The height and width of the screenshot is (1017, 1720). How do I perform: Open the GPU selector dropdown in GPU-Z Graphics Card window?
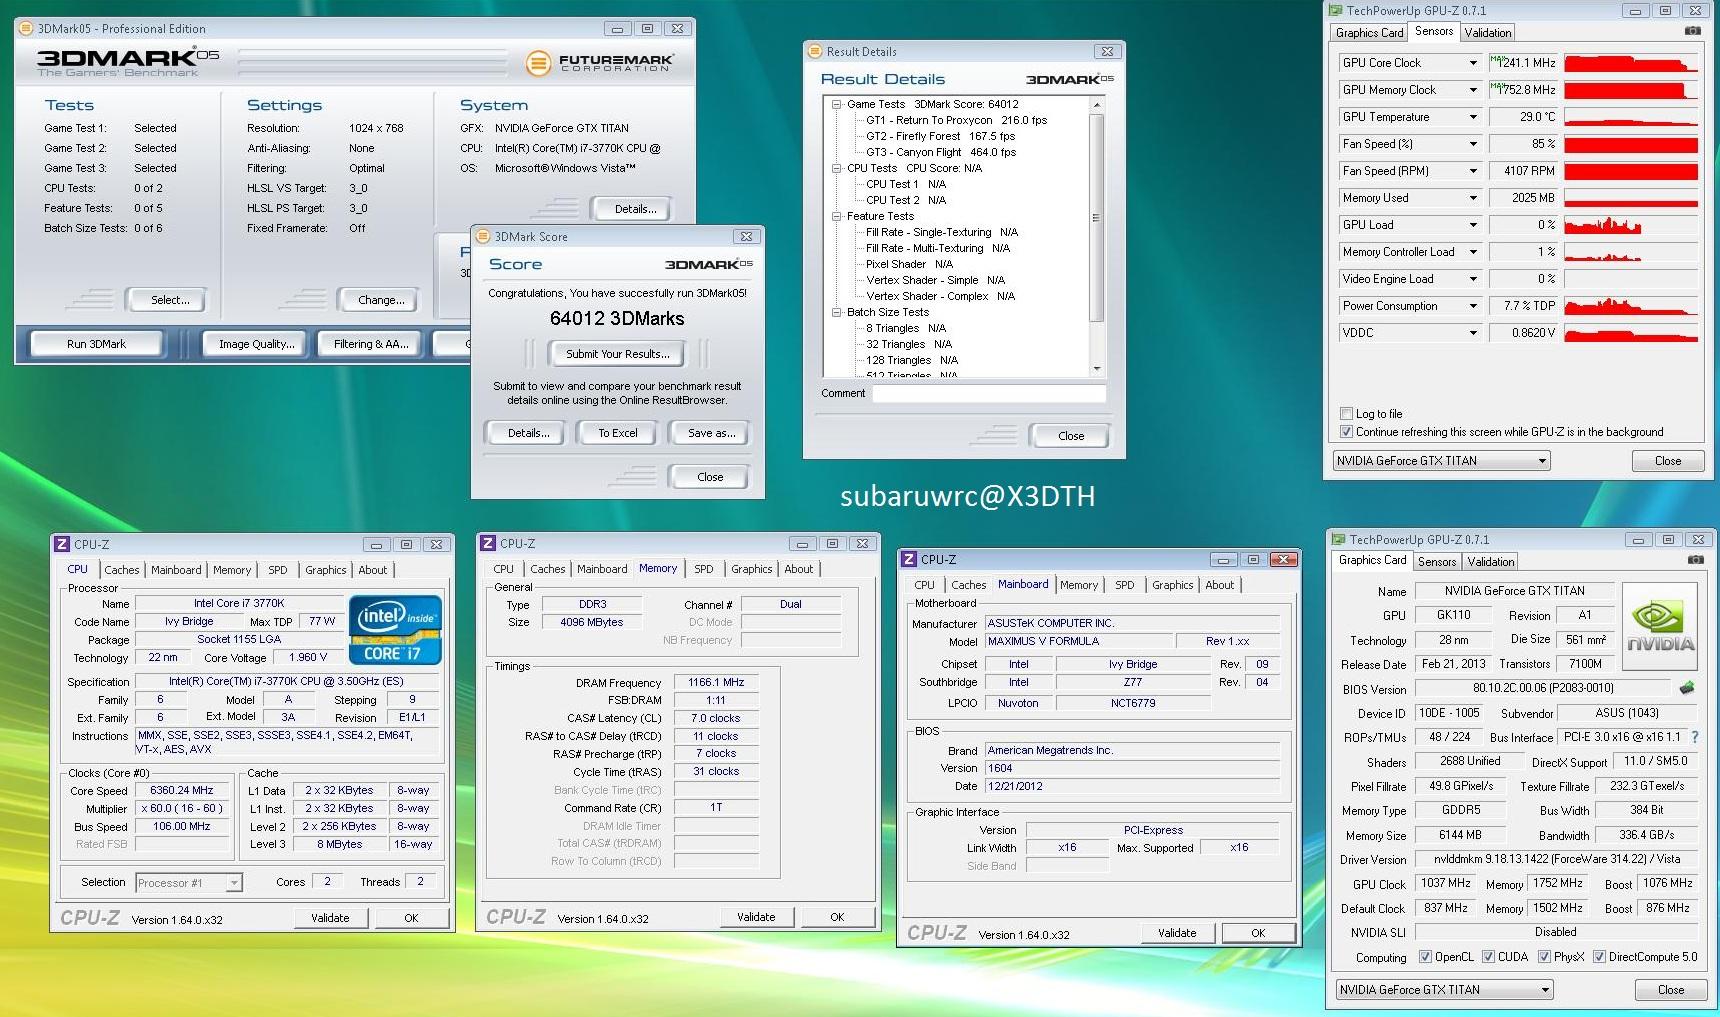click(1445, 990)
